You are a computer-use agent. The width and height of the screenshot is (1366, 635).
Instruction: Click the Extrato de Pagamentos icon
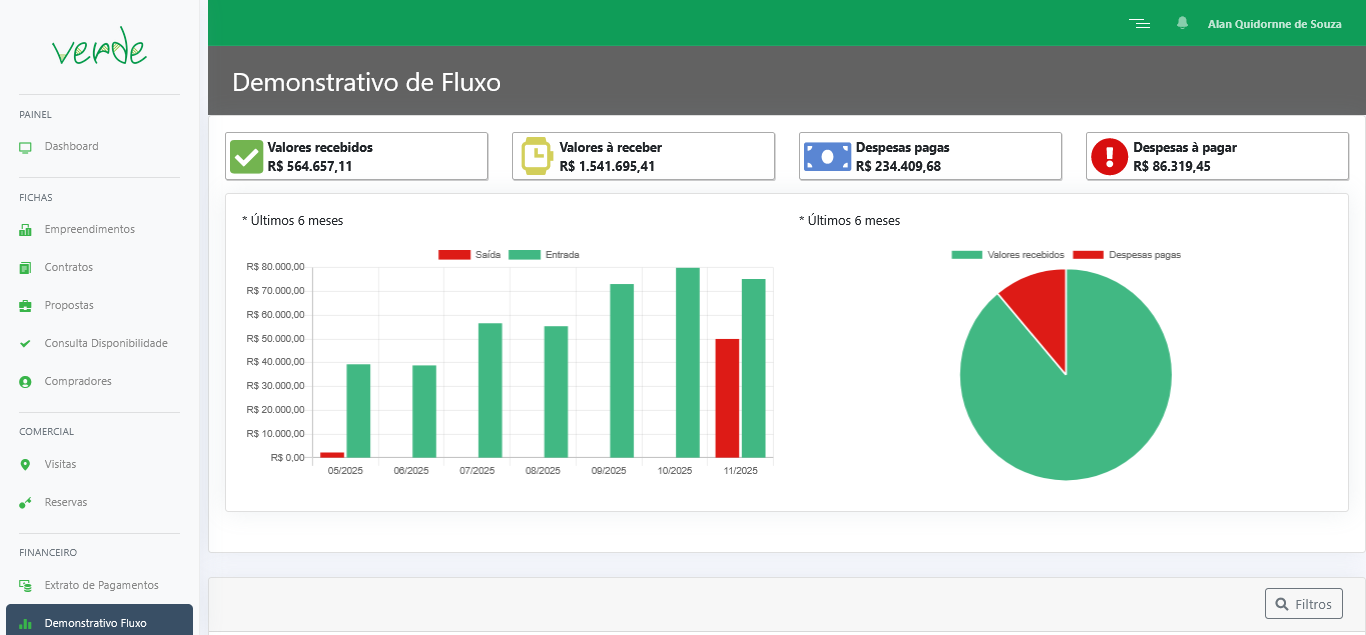pos(24,585)
